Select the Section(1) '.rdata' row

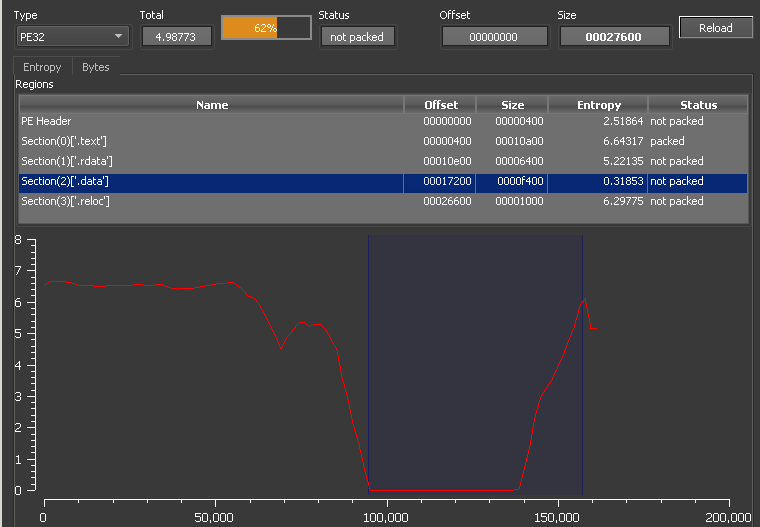point(210,161)
